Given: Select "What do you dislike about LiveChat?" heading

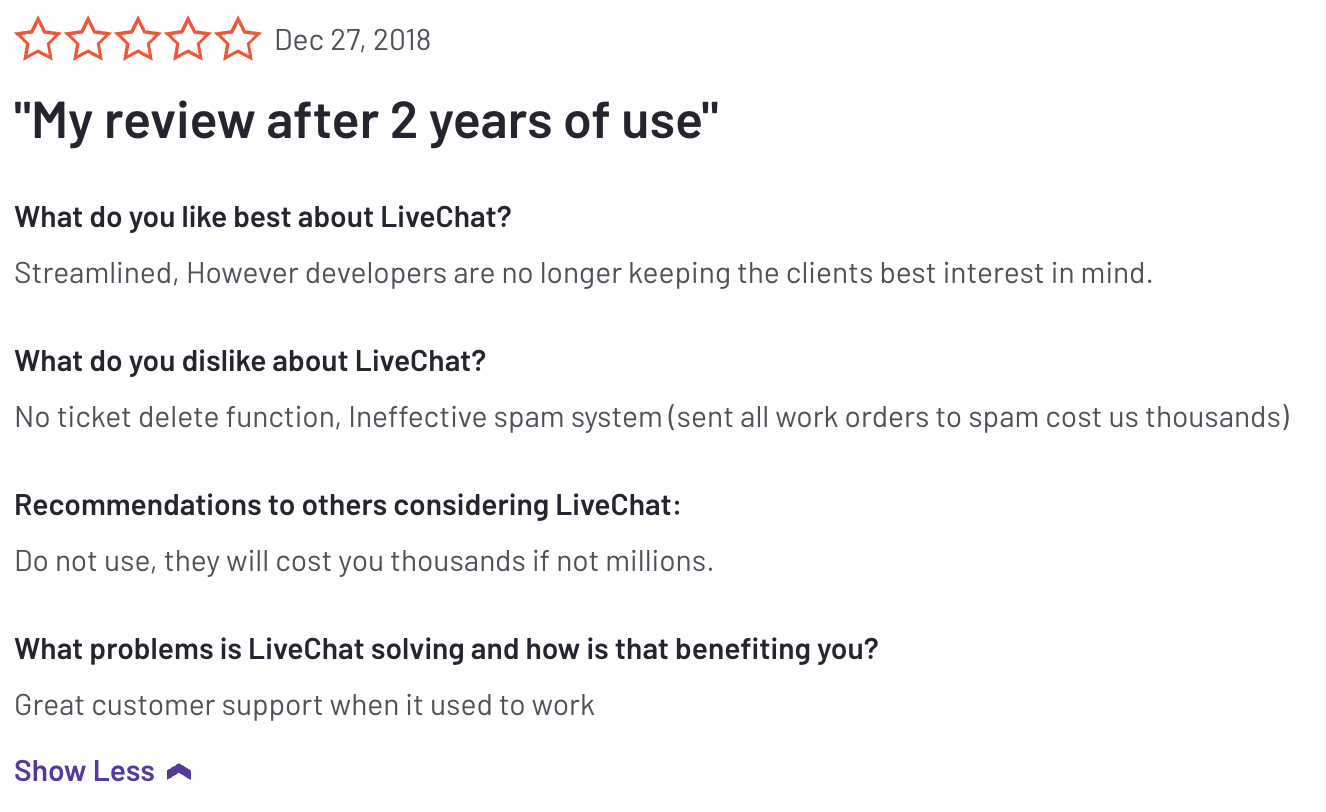Looking at the screenshot, I should tap(250, 361).
